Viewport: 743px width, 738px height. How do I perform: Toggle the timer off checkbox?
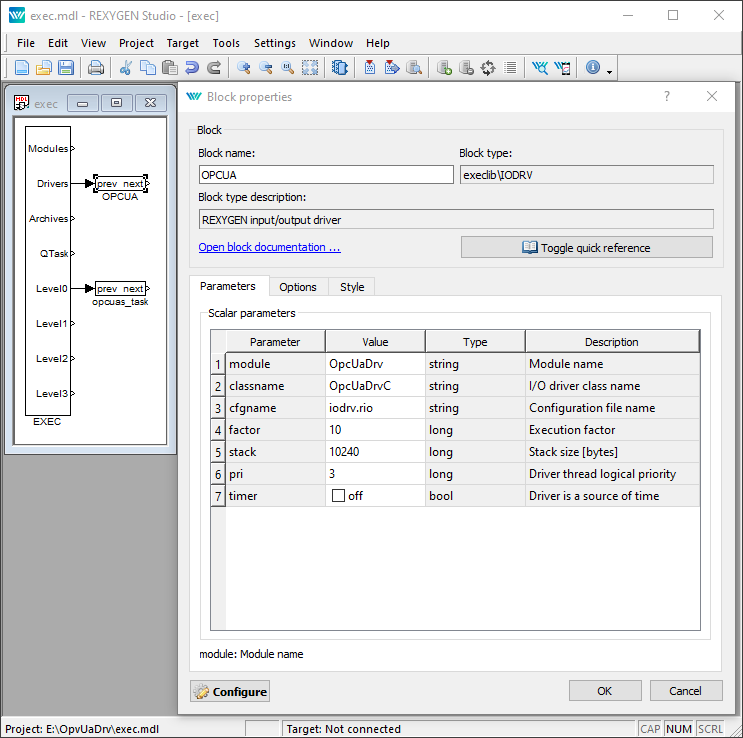338,496
